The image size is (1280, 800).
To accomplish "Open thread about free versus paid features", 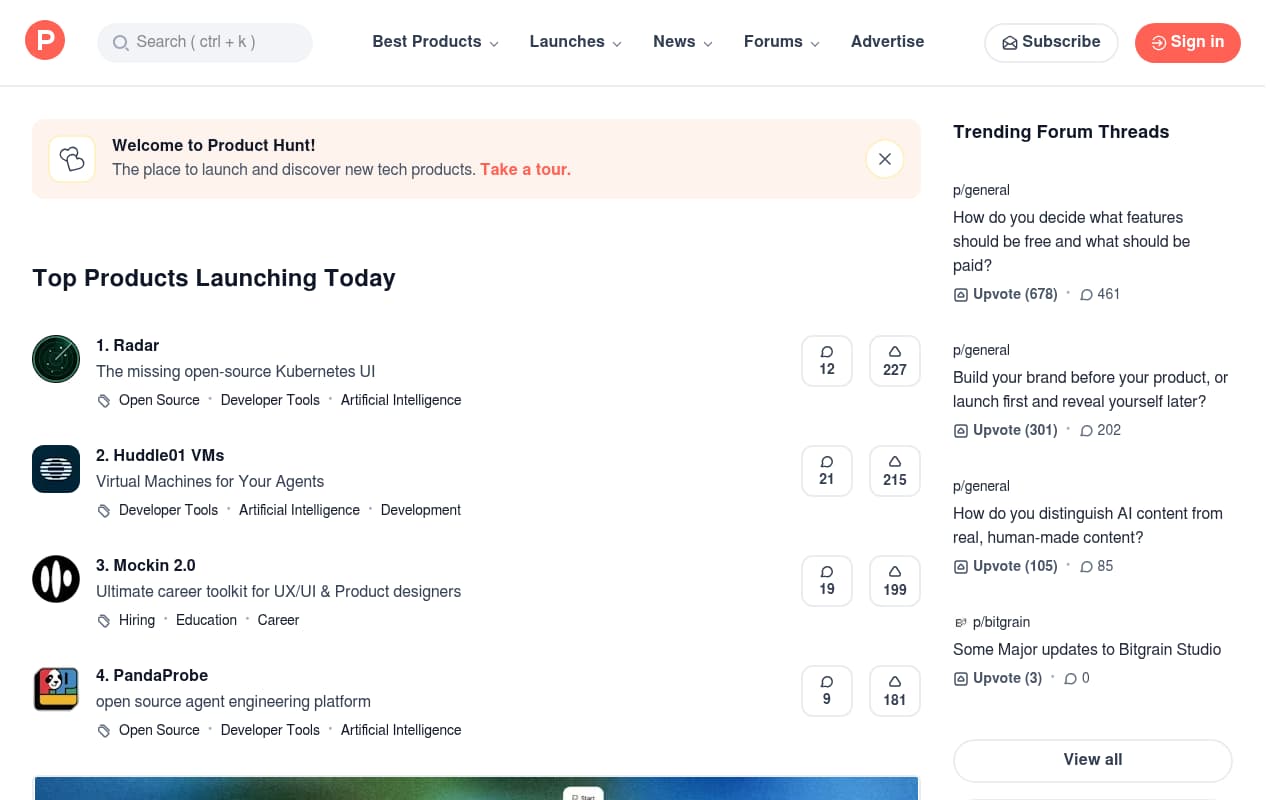I will 1071,241.
